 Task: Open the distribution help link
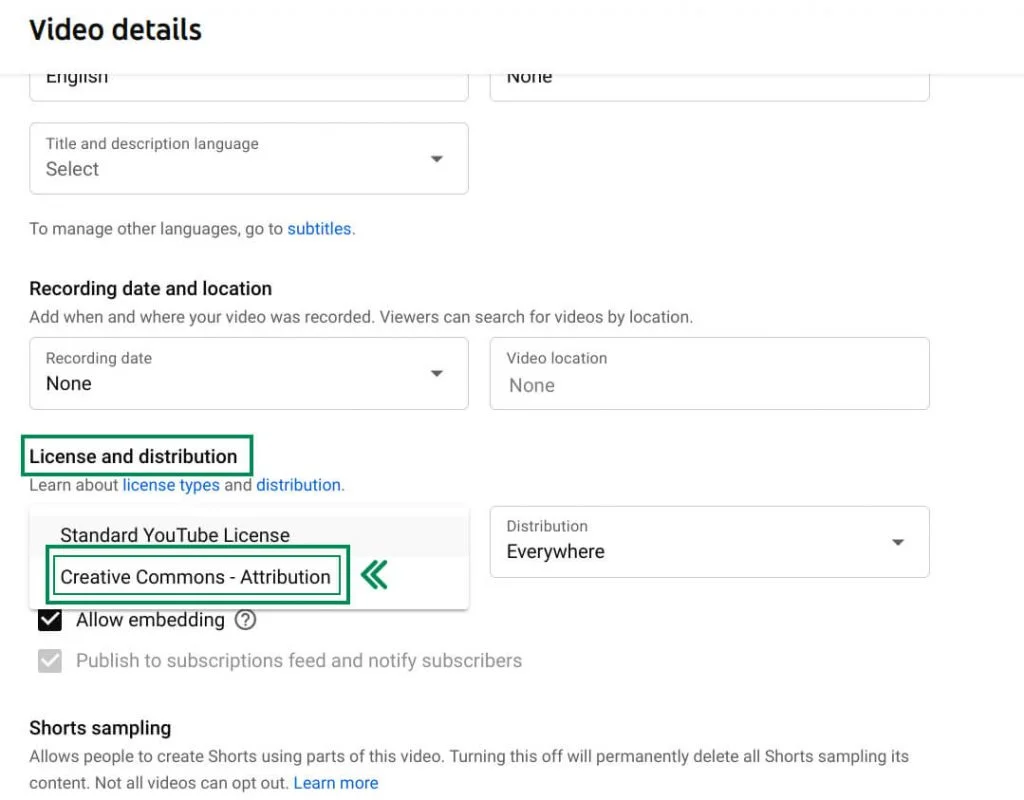tap(298, 485)
